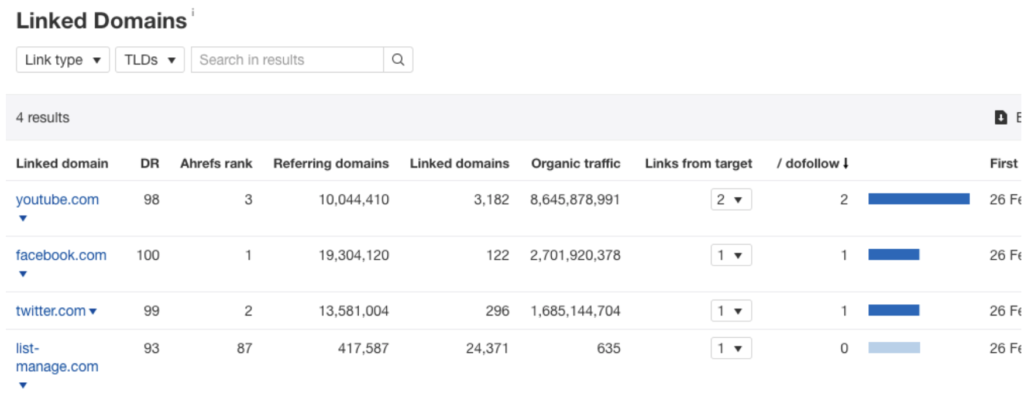Click linked domains value 24,371
The height and width of the screenshot is (398, 1024).
[488, 348]
